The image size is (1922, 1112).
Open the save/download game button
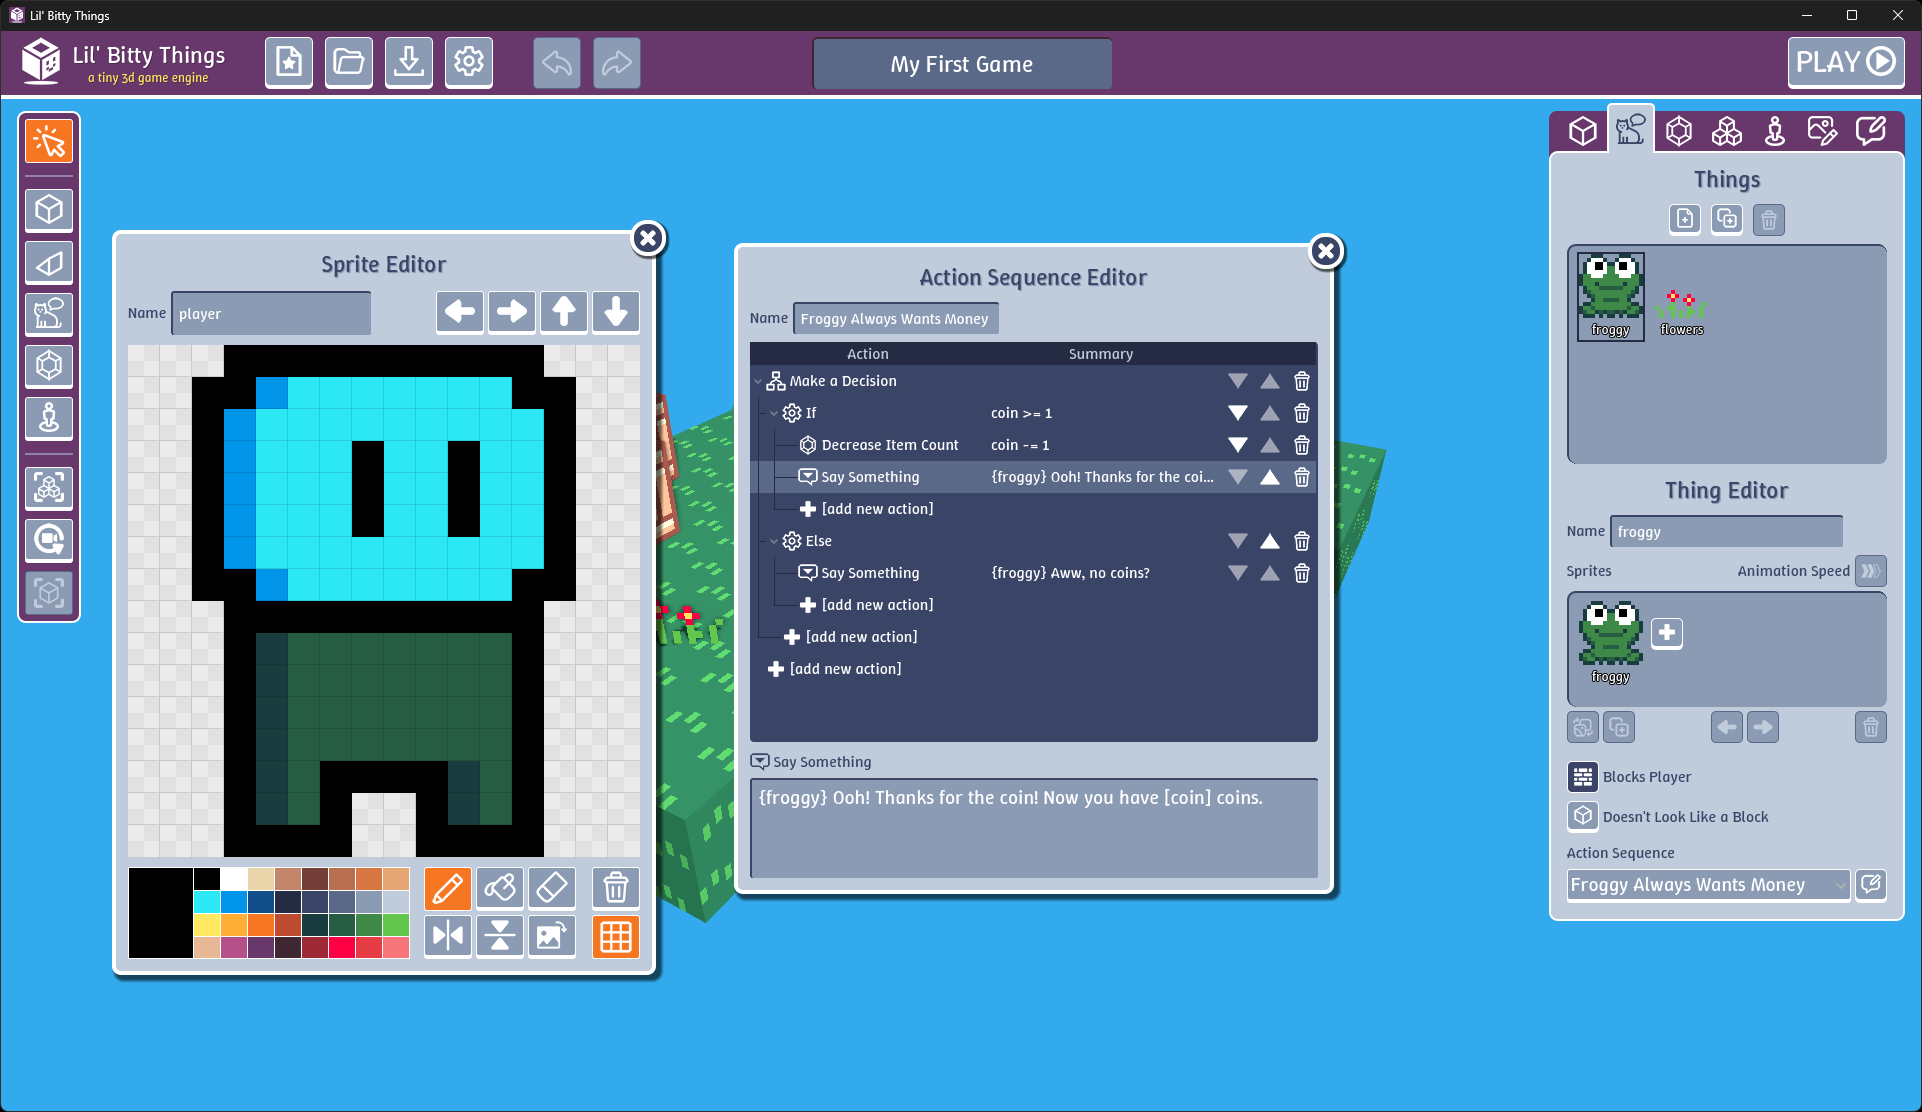(x=408, y=63)
